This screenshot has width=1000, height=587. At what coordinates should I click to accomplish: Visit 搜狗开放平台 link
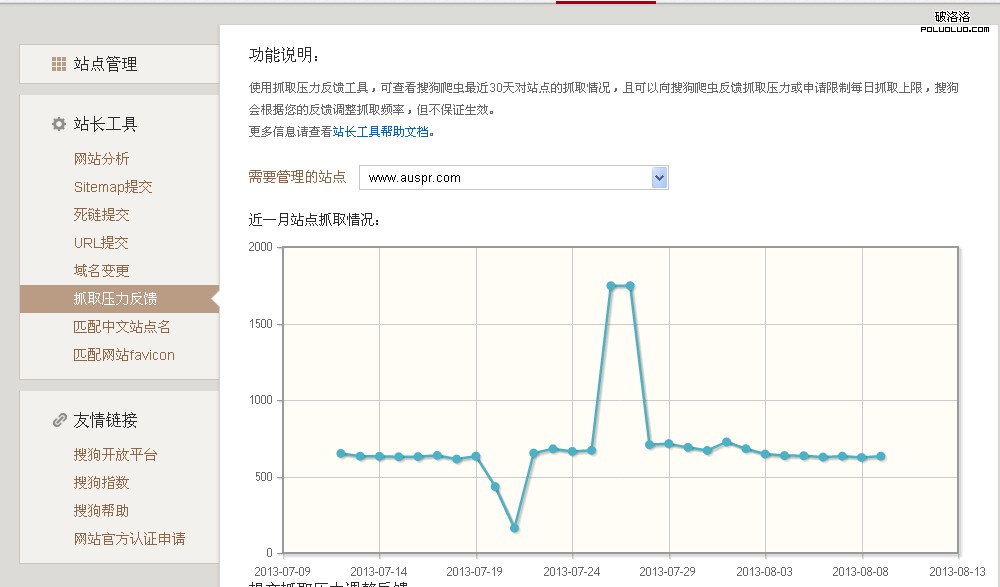(x=115, y=455)
